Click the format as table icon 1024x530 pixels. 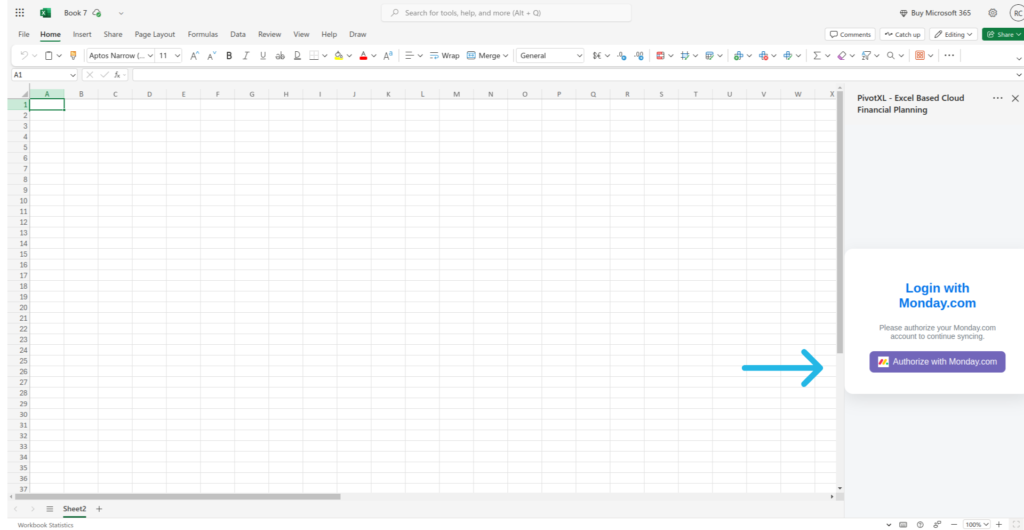click(x=709, y=56)
